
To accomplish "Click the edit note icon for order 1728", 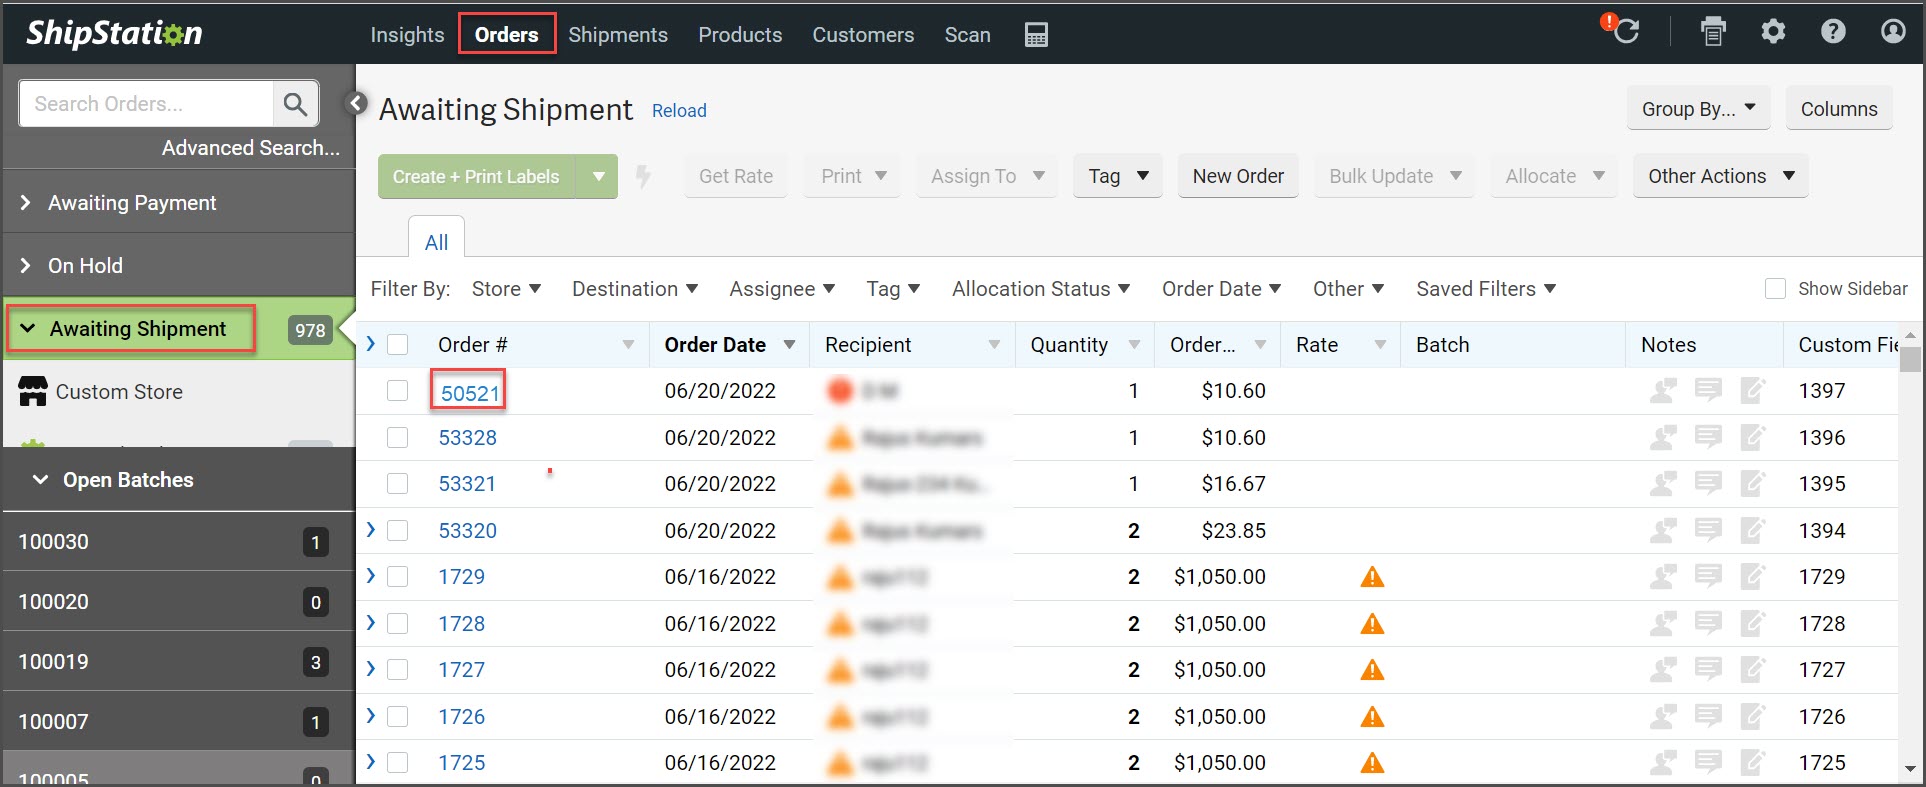I will pyautogui.click(x=1753, y=624).
